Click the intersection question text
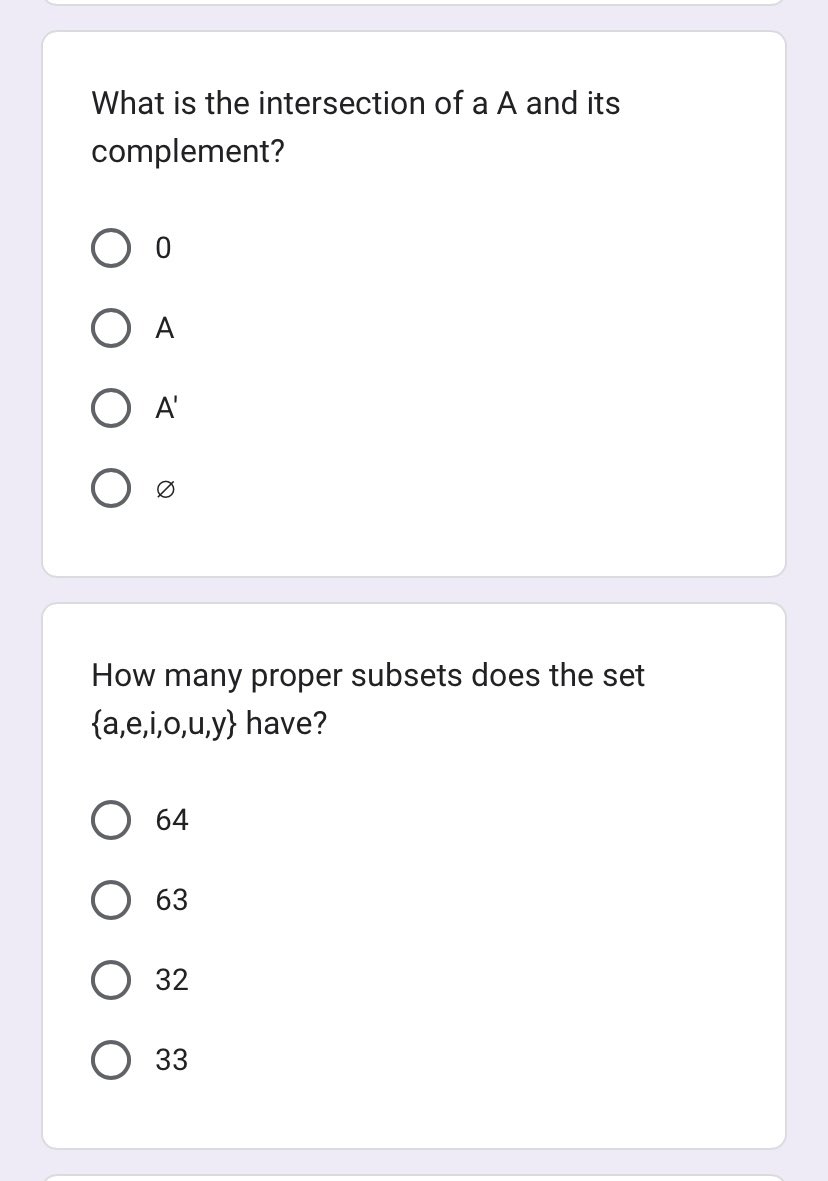 355,127
